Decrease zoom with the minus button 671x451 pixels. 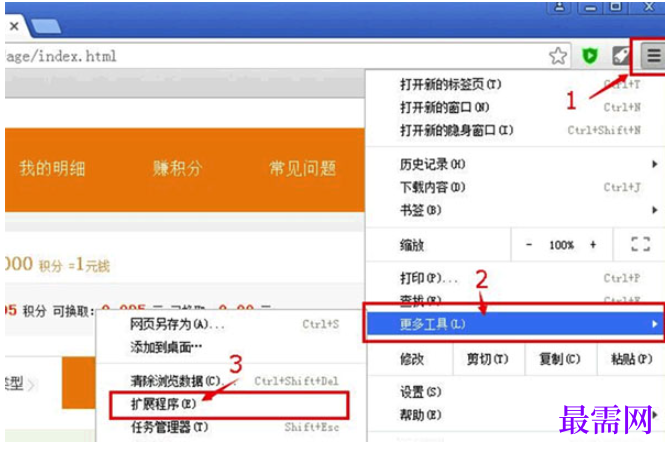click(529, 245)
